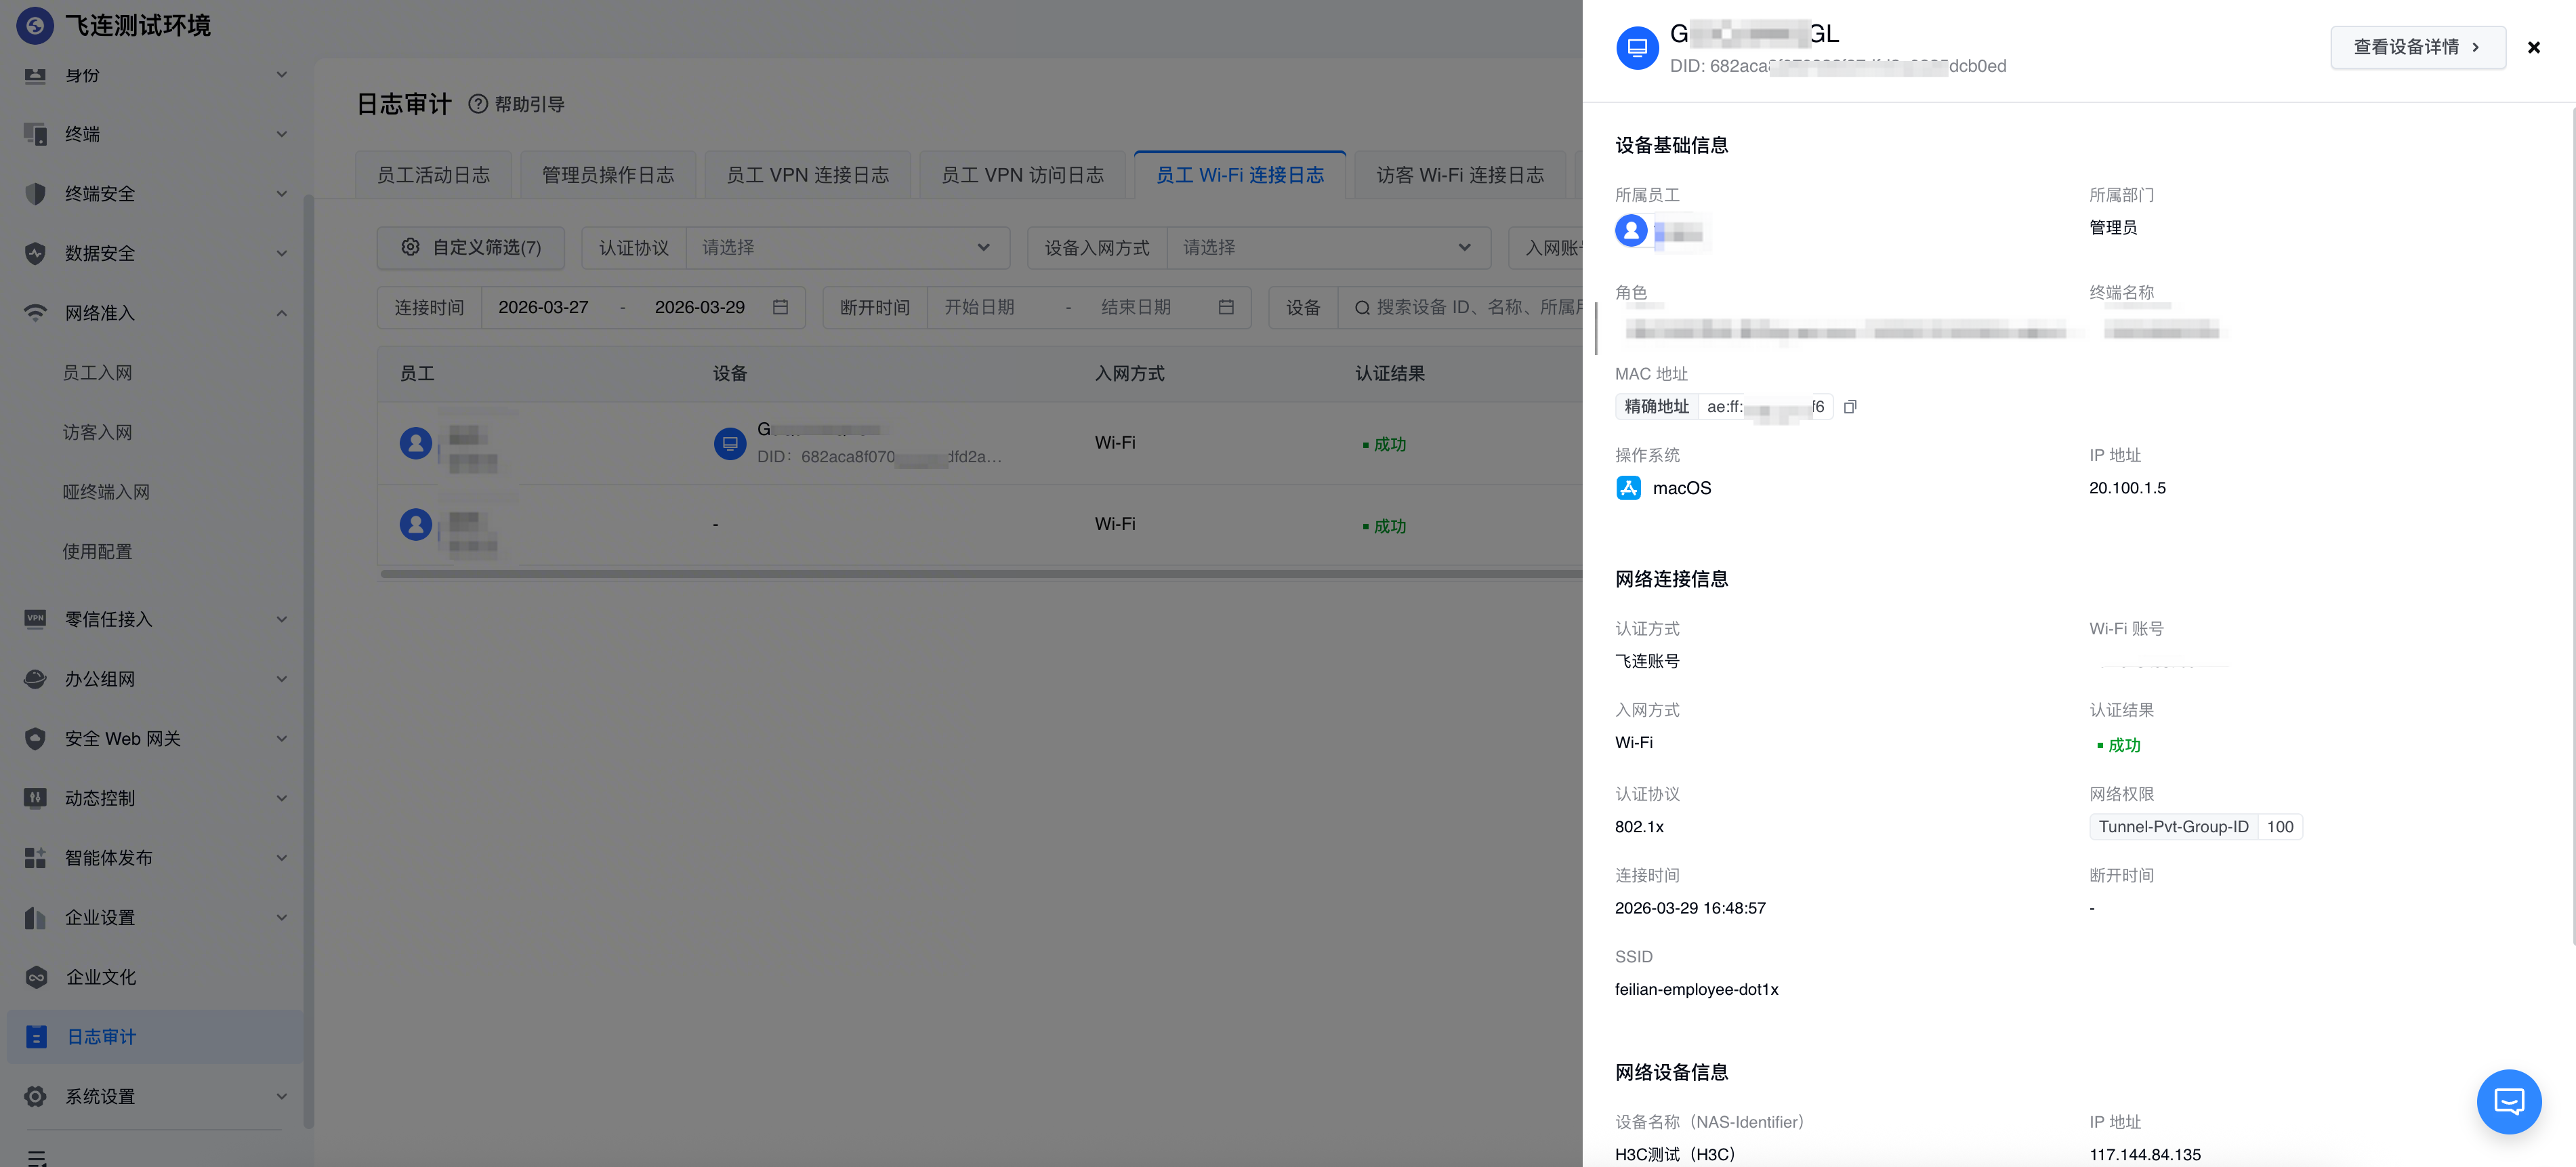Viewport: 2576px width, 1167px height.
Task: Click the 企业设置 sidebar icon
Action: pos(35,917)
